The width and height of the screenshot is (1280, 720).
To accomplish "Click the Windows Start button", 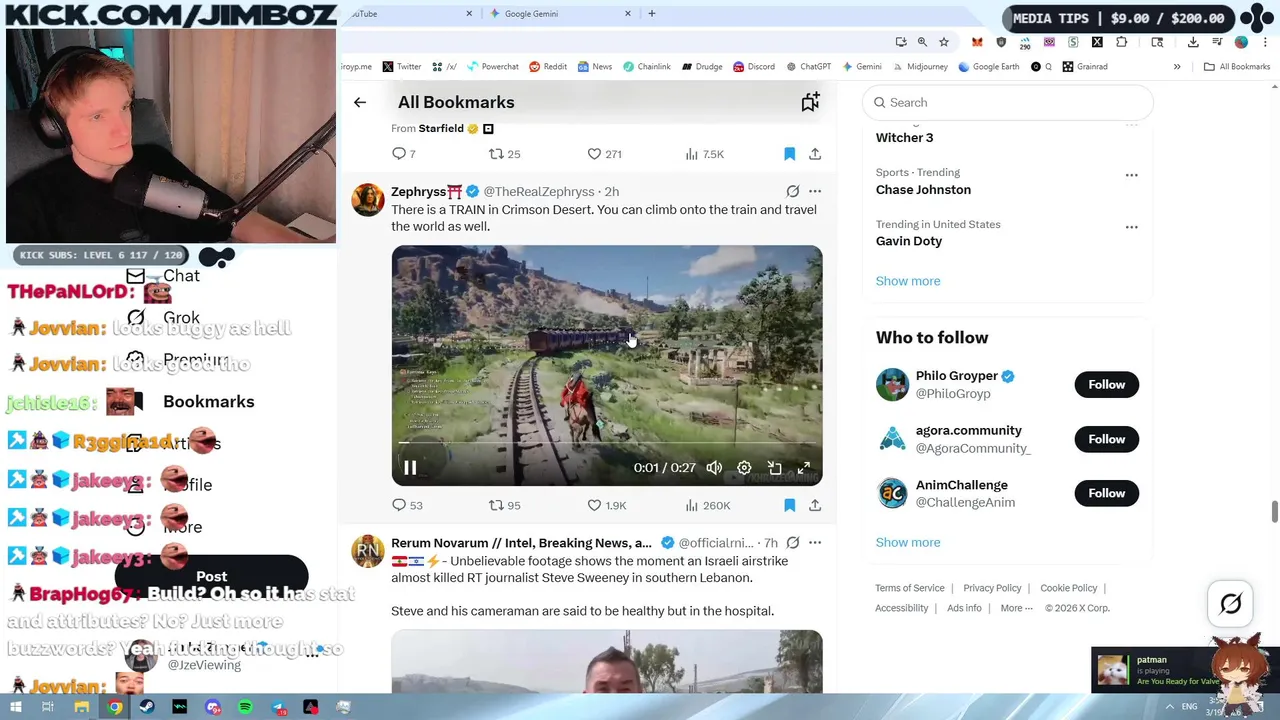I will [15, 707].
